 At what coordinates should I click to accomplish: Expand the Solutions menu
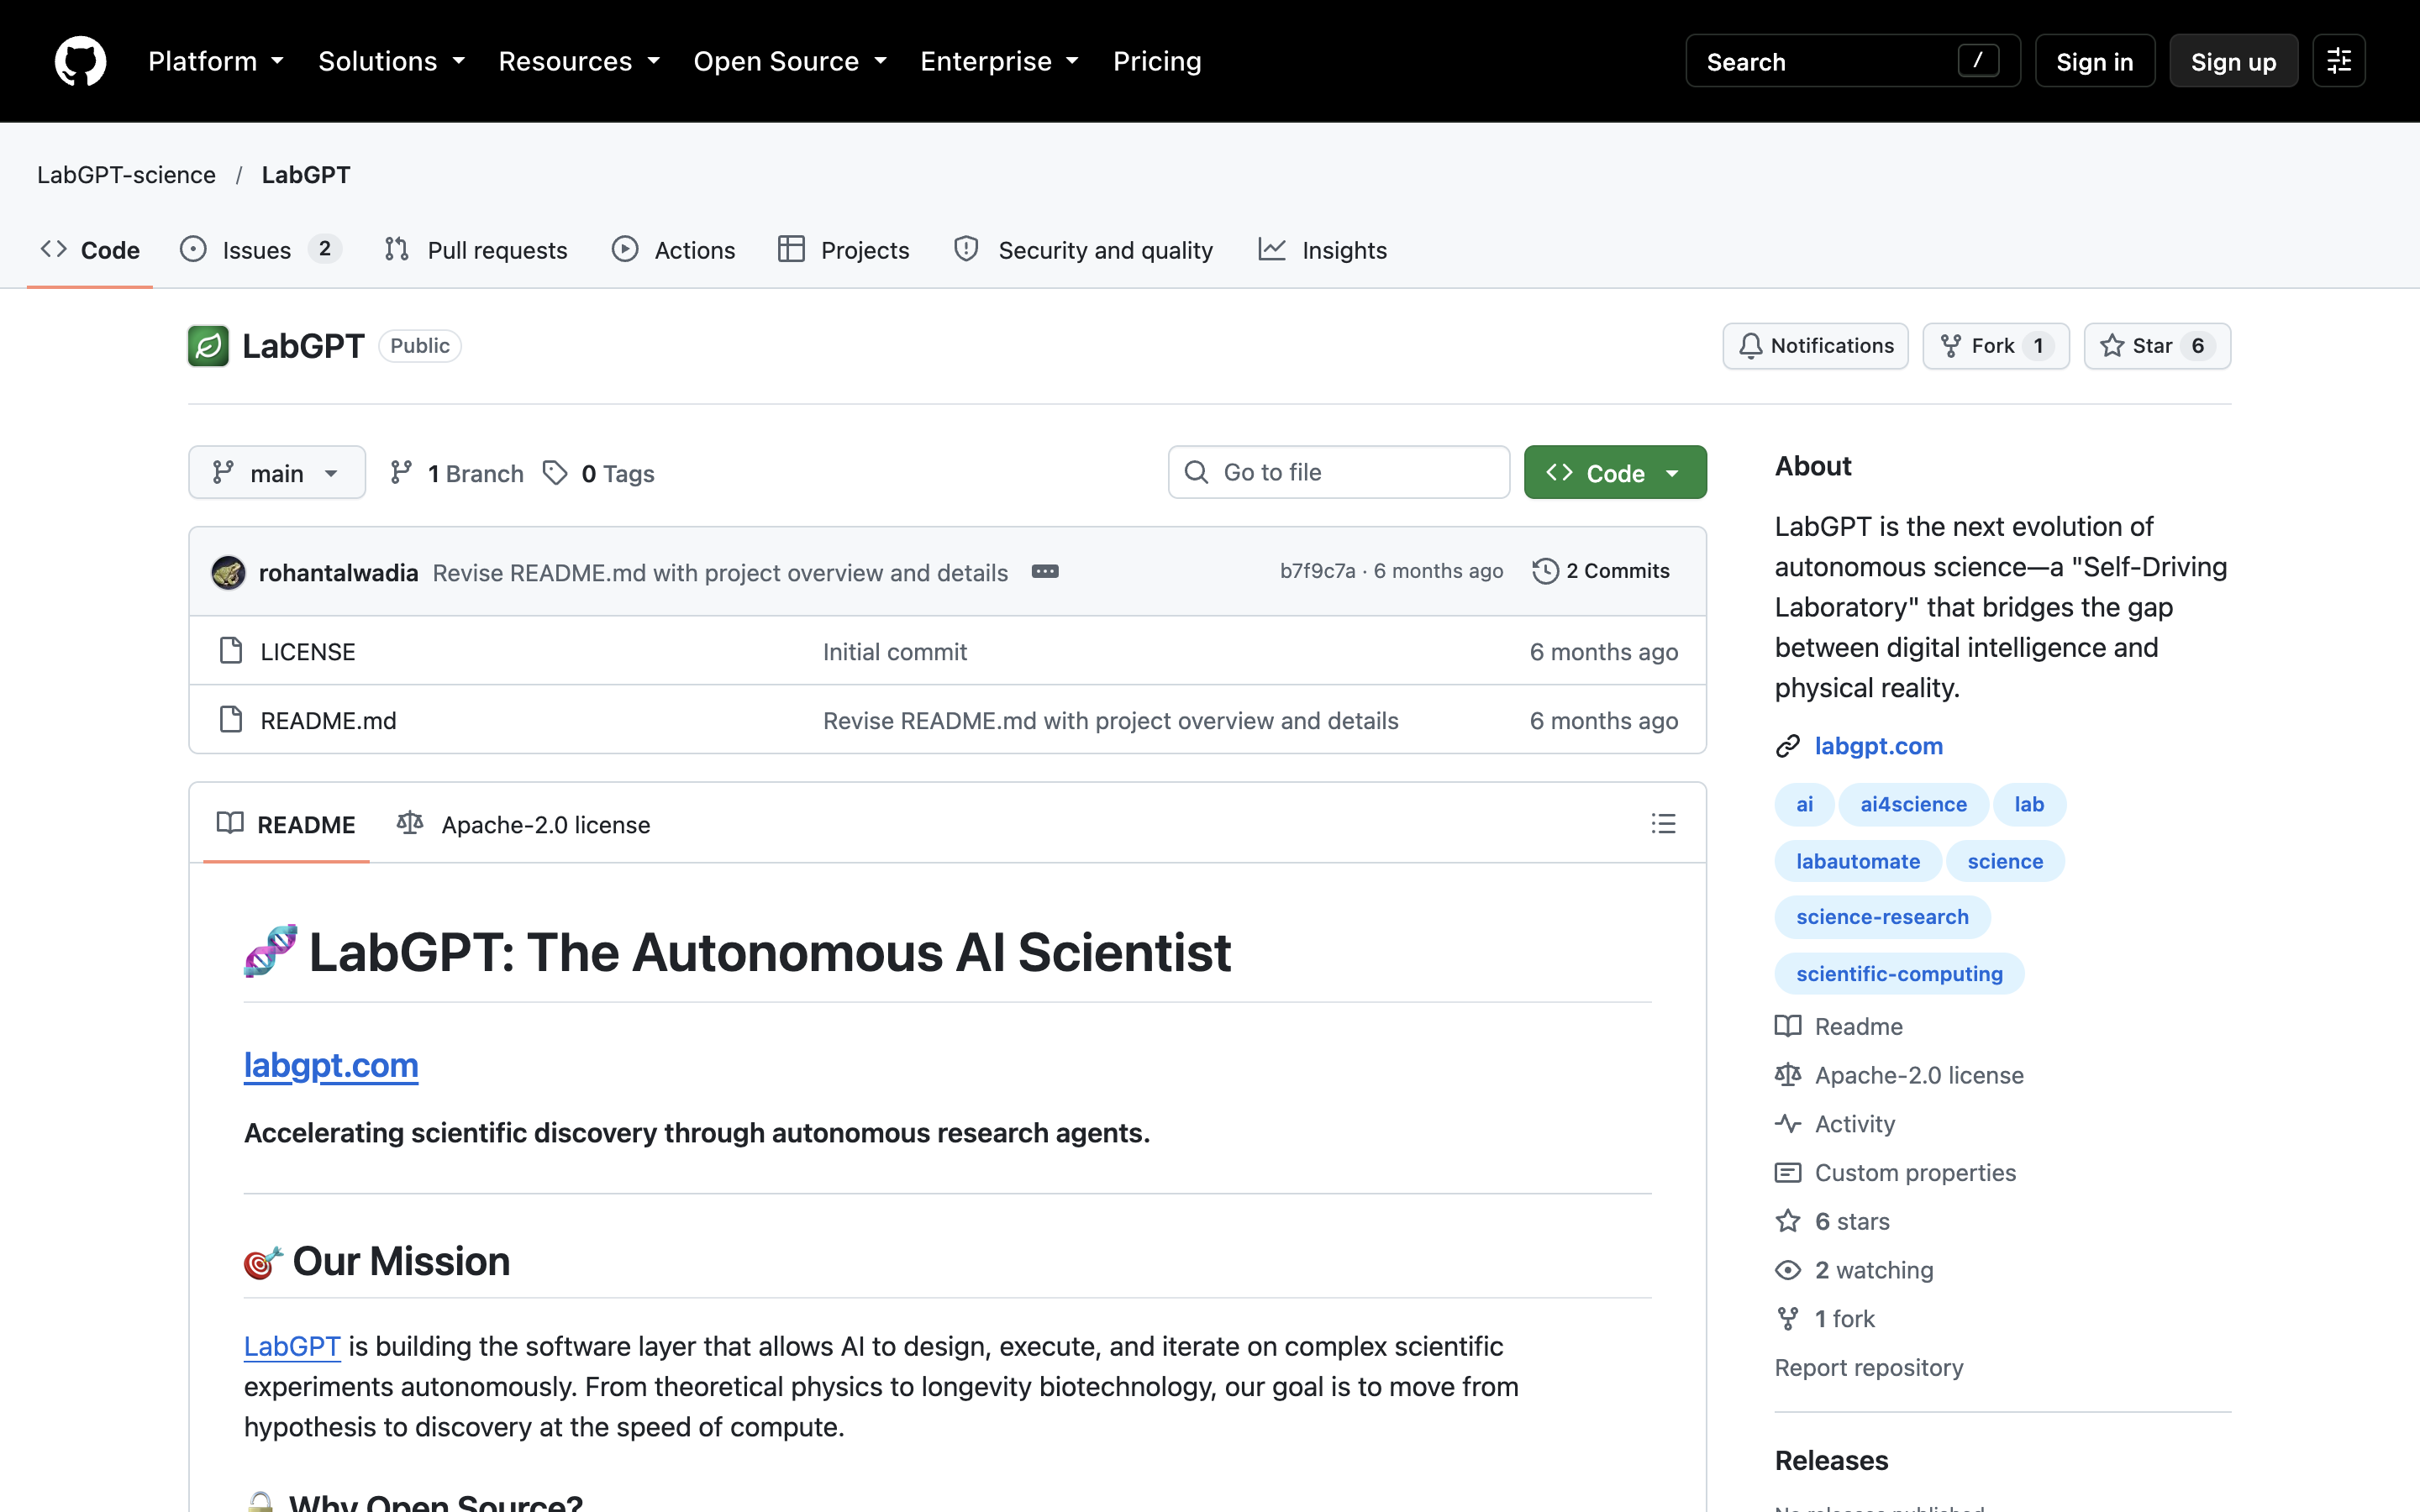pos(392,61)
